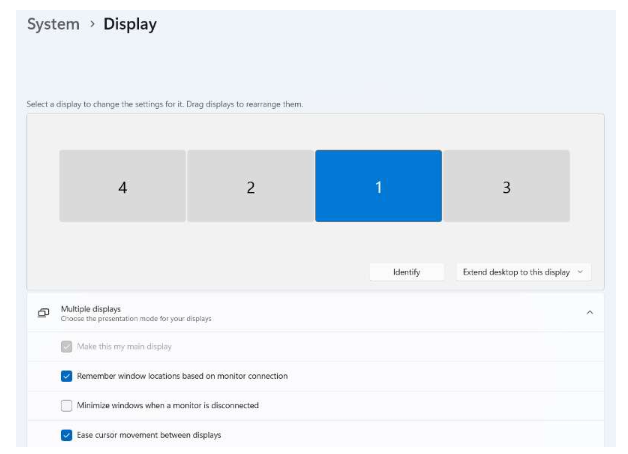
Task: Select display 4 in the arrangement
Action: [x=122, y=186]
